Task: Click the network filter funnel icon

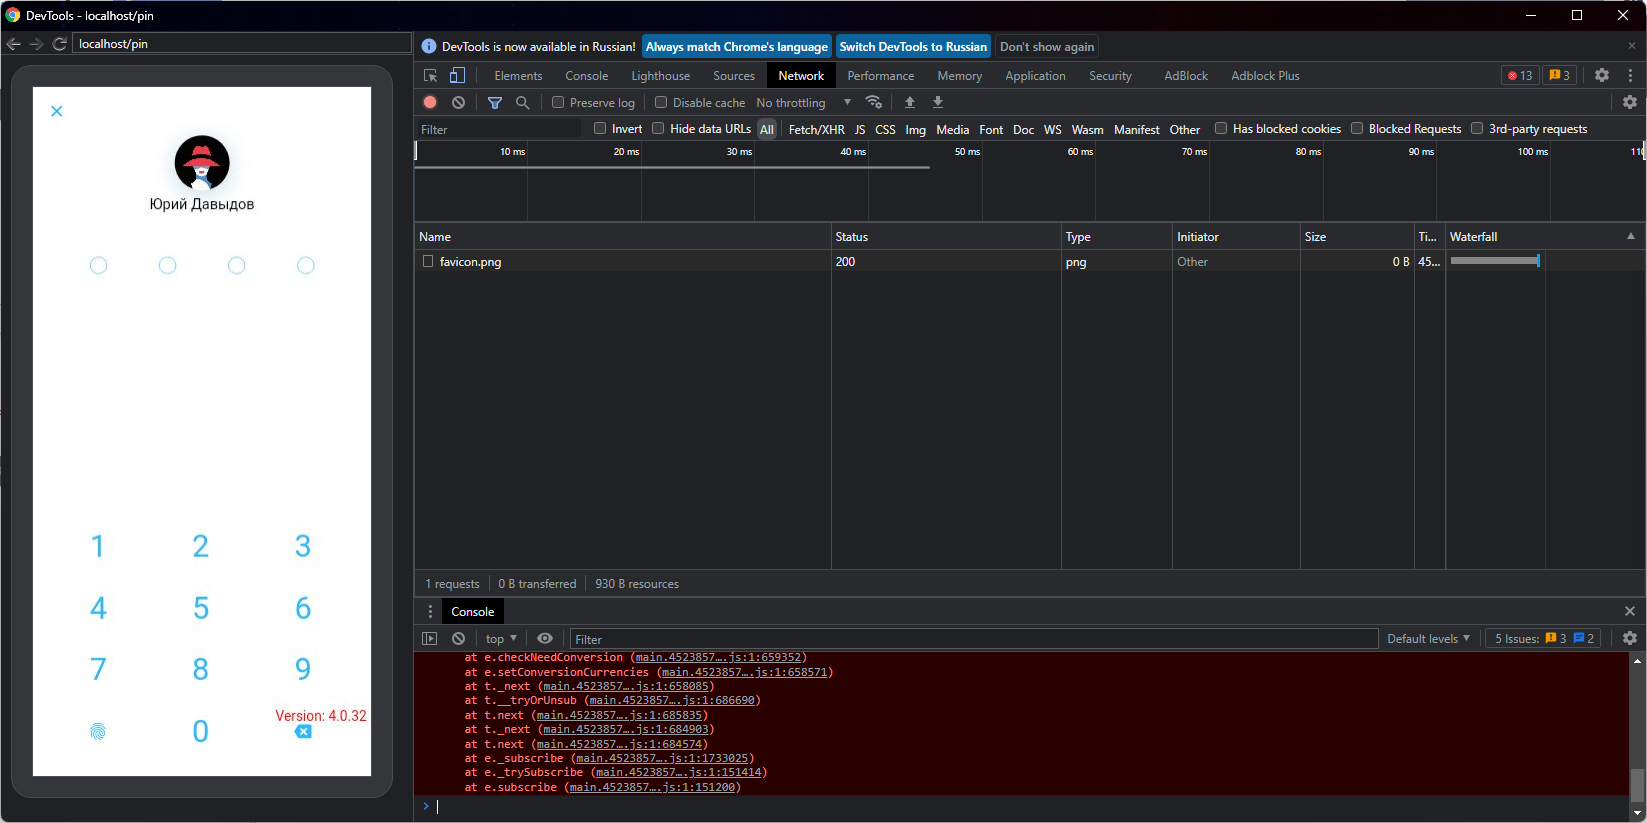Action: (x=494, y=102)
